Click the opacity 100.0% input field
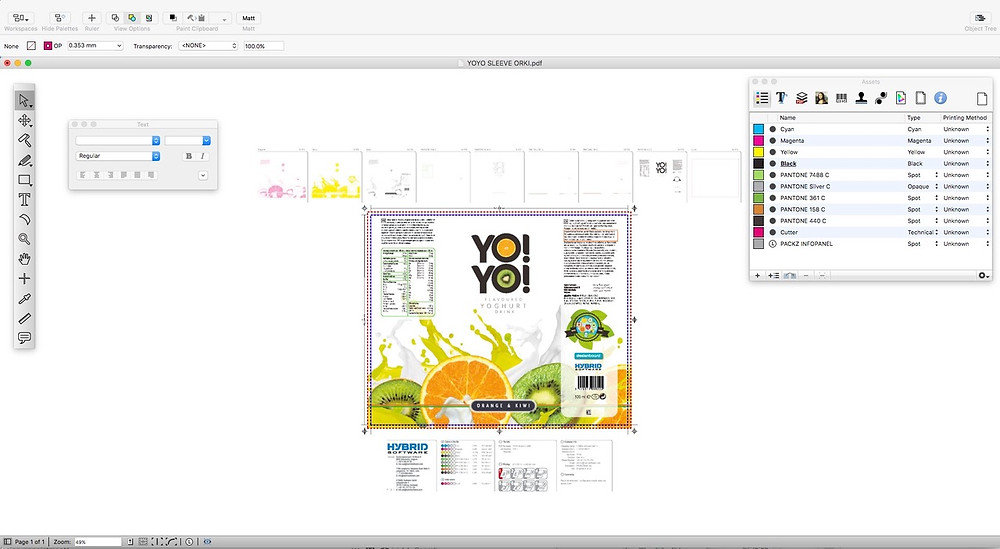This screenshot has height=549, width=1000. 263,46
